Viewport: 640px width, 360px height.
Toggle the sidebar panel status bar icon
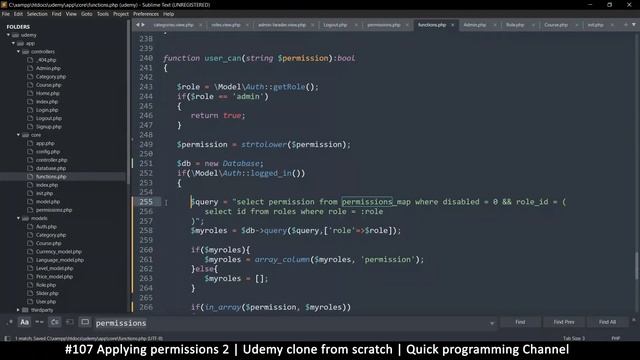coord(7,338)
